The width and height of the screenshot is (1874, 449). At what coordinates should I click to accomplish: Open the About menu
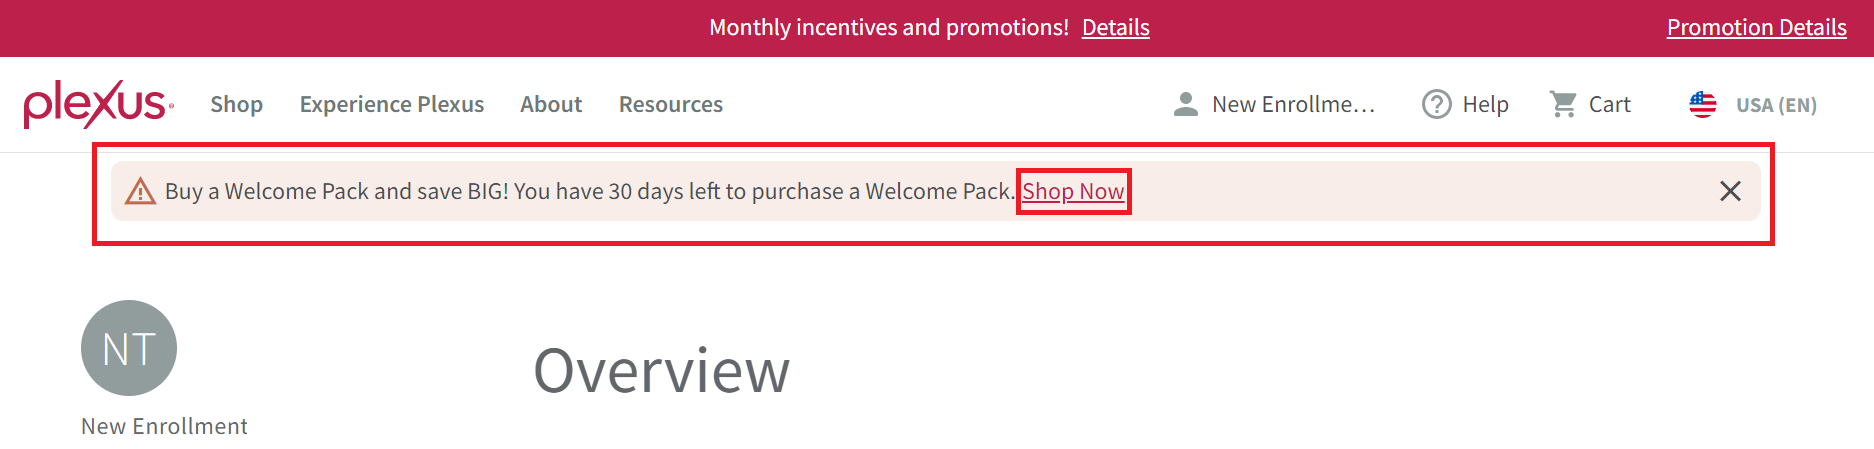pos(551,104)
